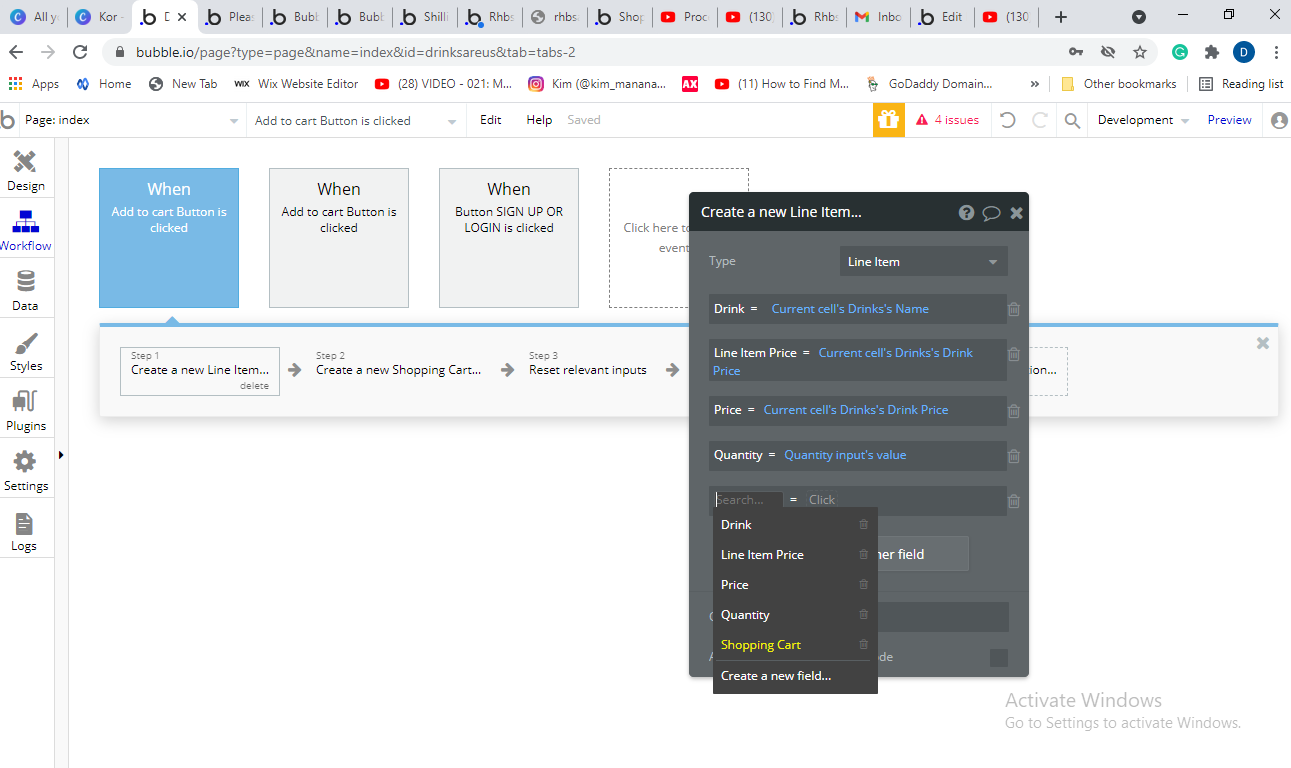This screenshot has height=768, width=1291.
Task: Delete the Quantity field assignment row
Action: click(1014, 456)
